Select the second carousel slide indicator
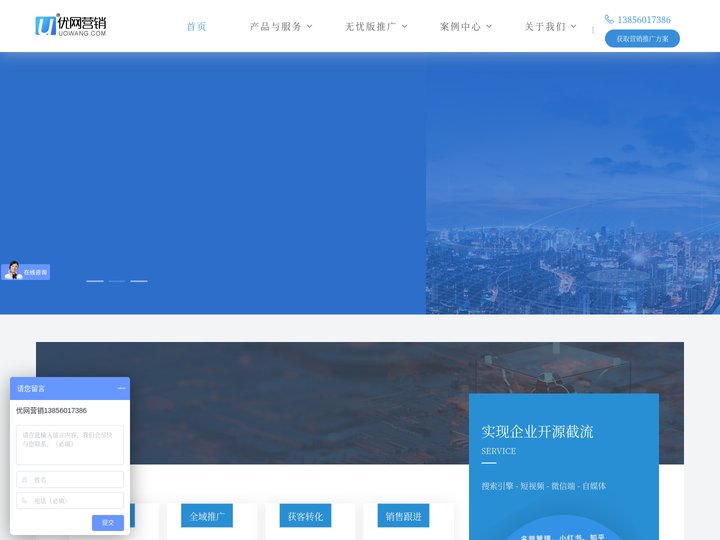 (117, 281)
